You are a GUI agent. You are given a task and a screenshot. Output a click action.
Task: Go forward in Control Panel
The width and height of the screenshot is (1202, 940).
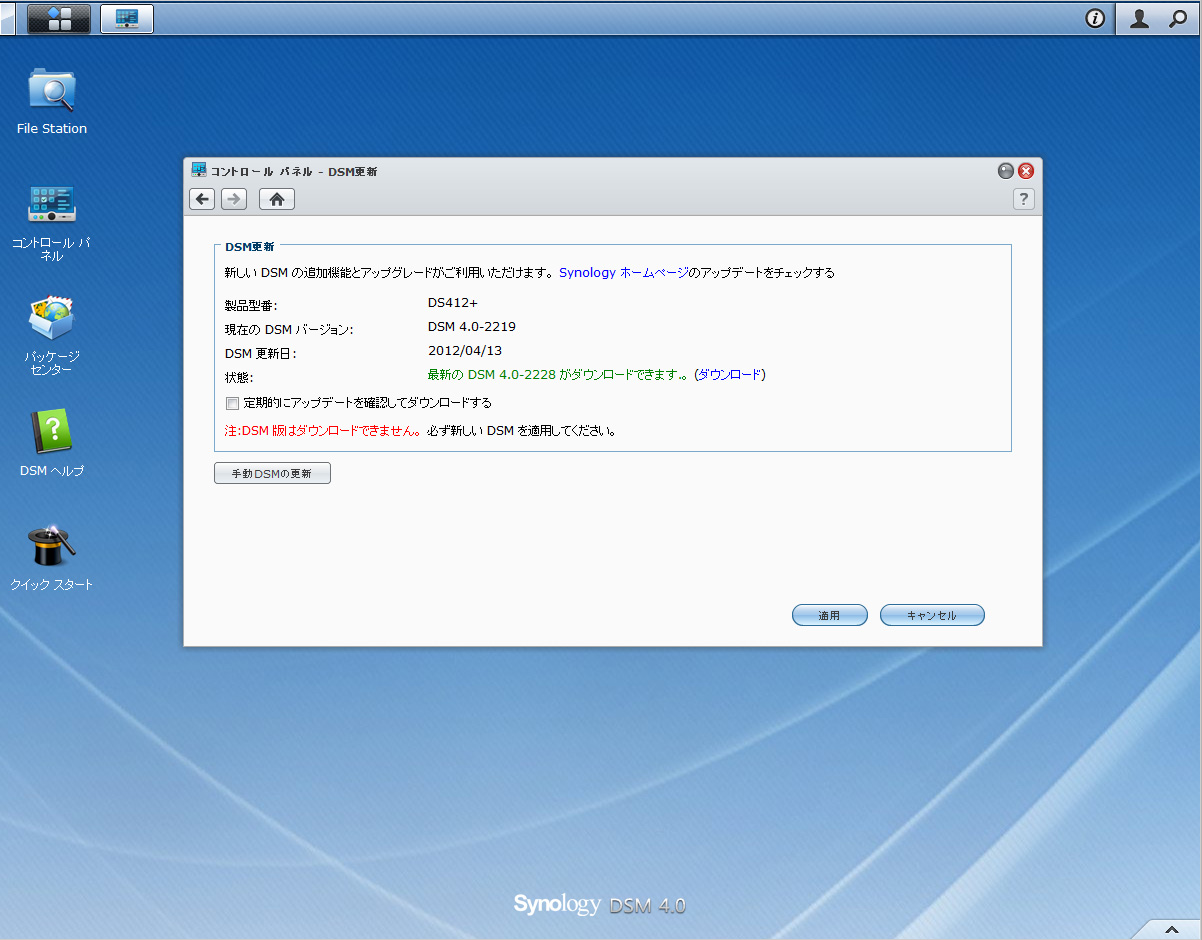pos(234,200)
